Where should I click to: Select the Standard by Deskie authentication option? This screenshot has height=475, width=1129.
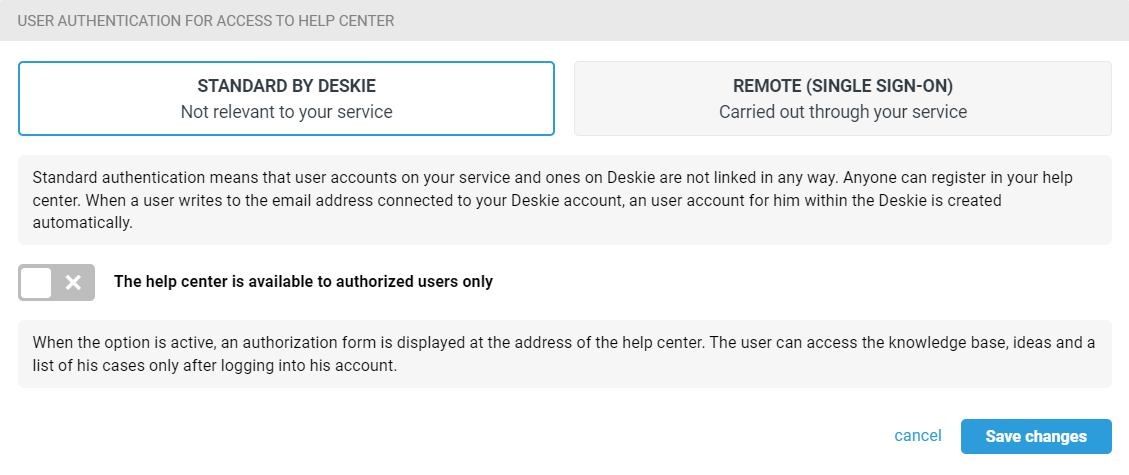[x=286, y=98]
